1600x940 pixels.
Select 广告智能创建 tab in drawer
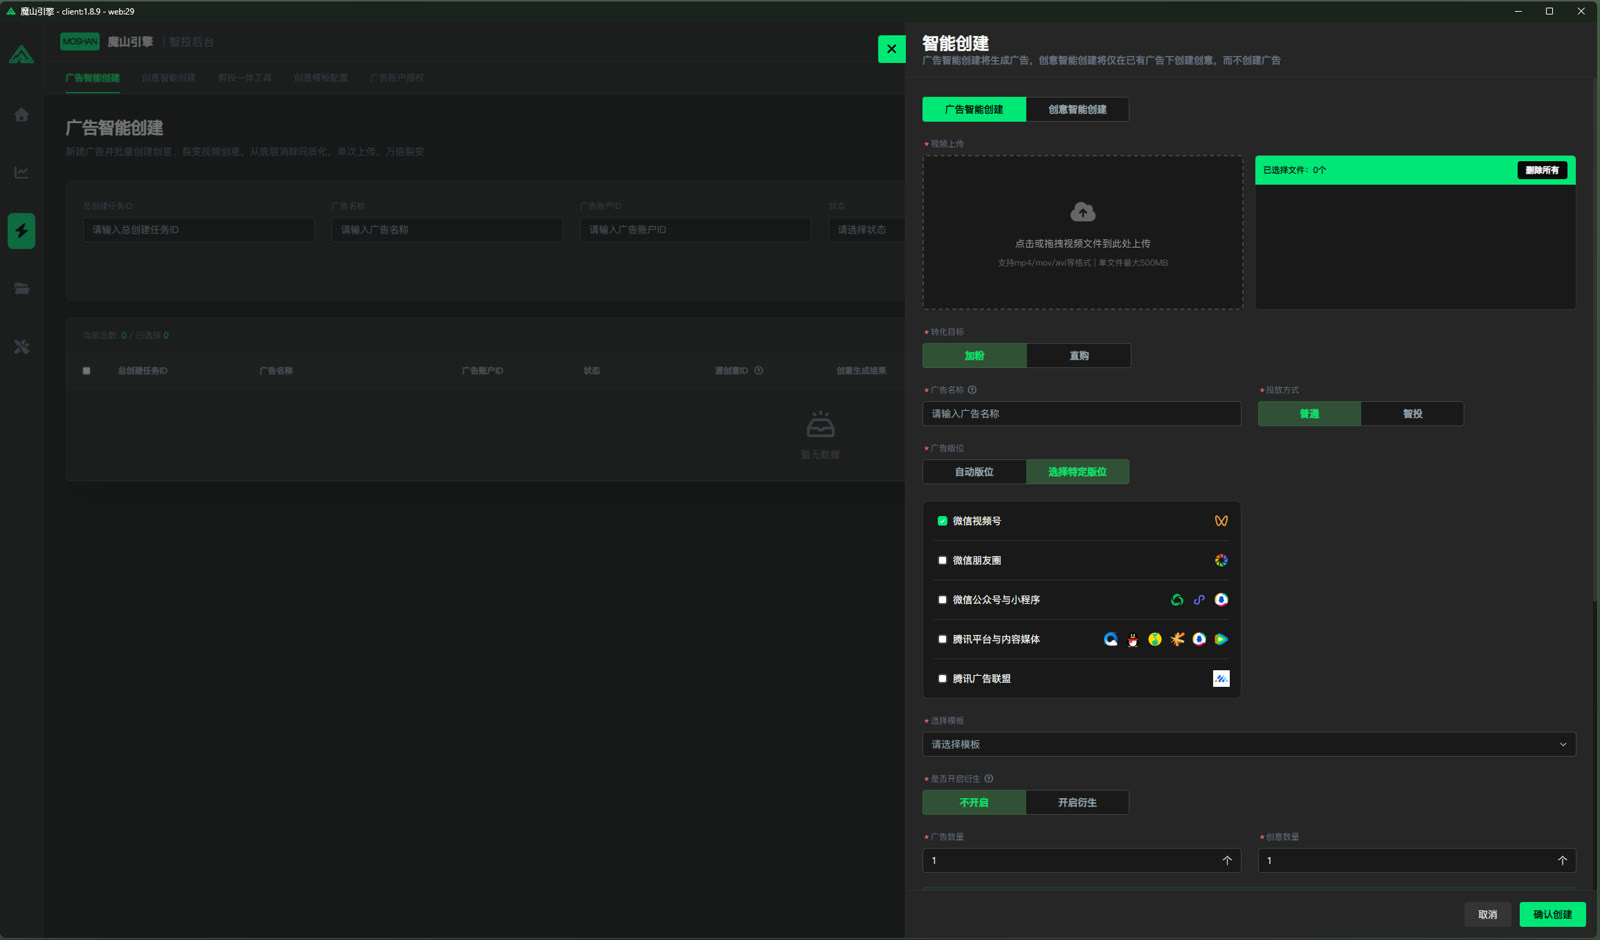974,110
